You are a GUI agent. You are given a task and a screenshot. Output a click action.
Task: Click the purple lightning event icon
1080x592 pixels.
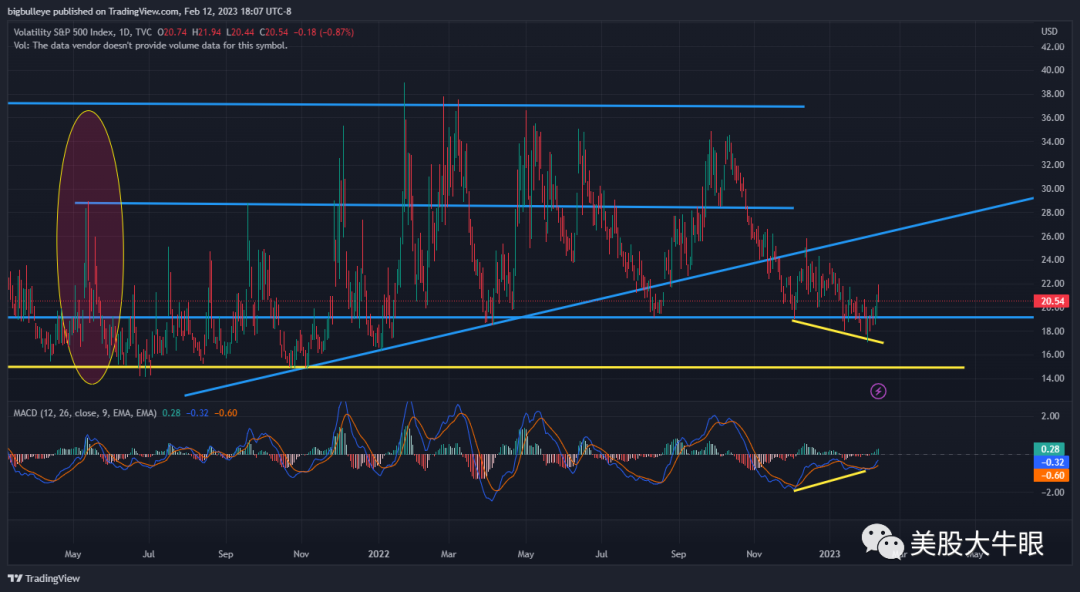pos(878,391)
